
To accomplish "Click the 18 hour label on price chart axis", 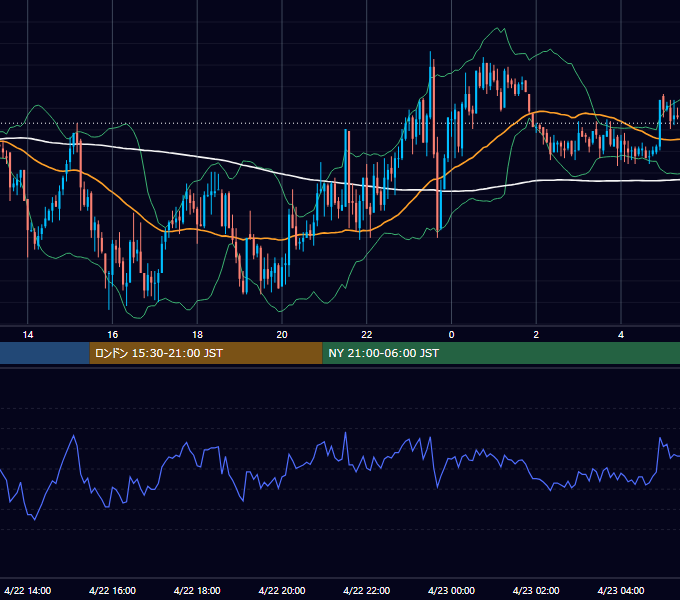I will pyautogui.click(x=197, y=335).
